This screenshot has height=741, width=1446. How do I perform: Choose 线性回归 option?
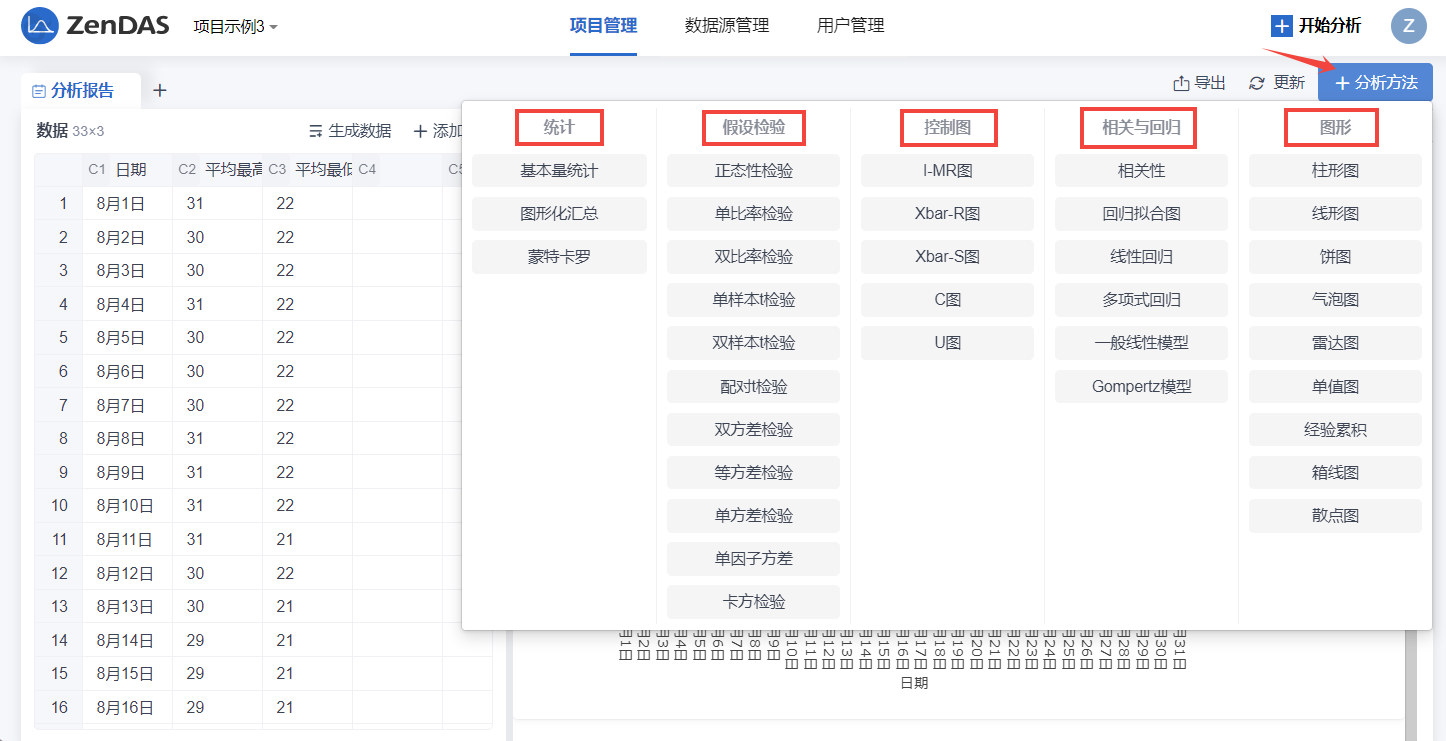(x=1141, y=257)
